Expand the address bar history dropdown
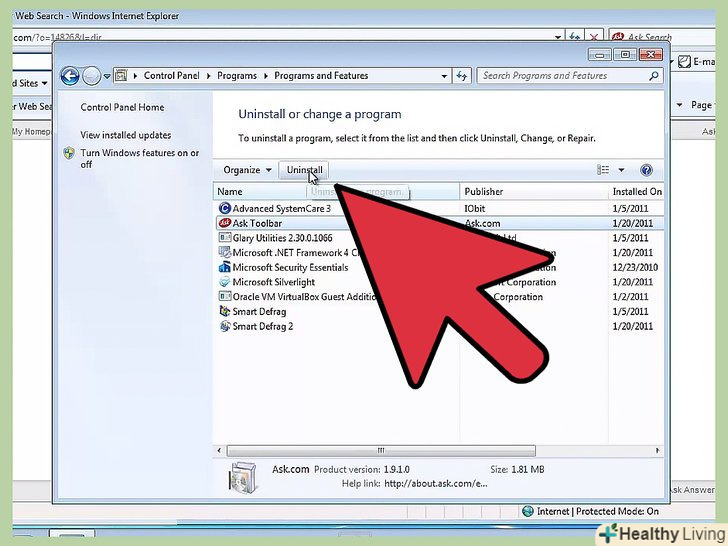The width and height of the screenshot is (728, 546). [444, 76]
